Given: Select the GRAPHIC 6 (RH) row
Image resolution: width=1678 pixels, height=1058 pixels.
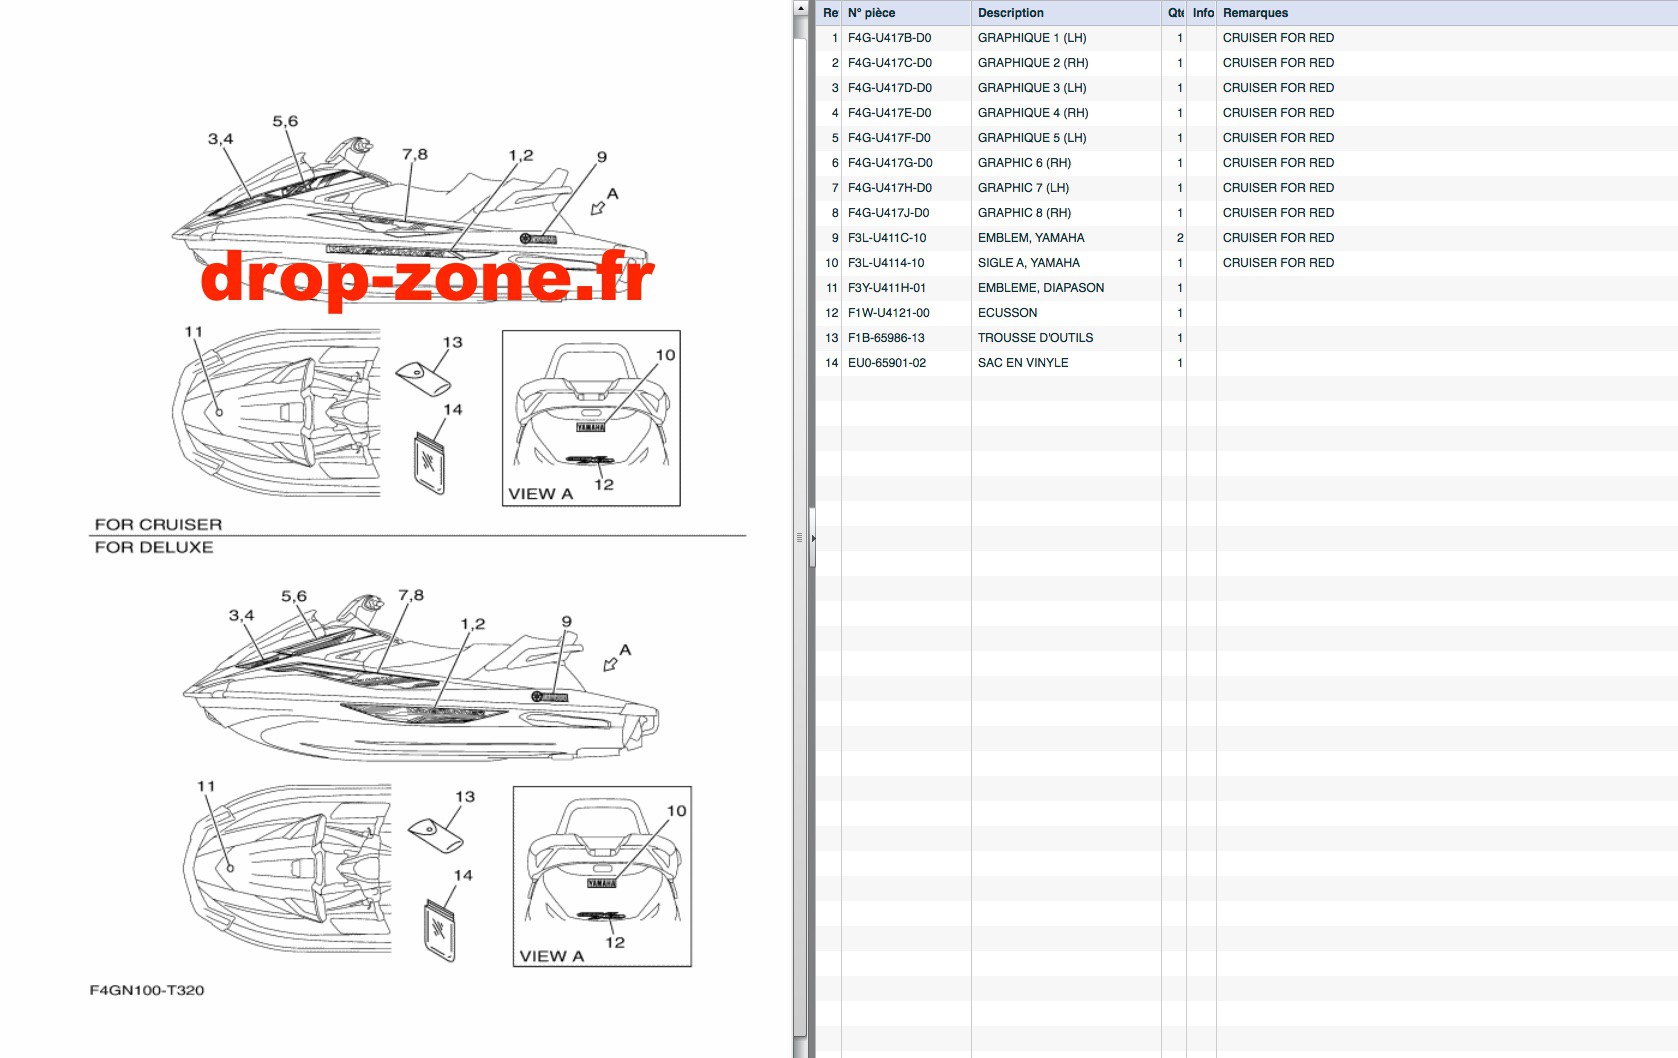Looking at the screenshot, I should pyautogui.click(x=1246, y=163).
